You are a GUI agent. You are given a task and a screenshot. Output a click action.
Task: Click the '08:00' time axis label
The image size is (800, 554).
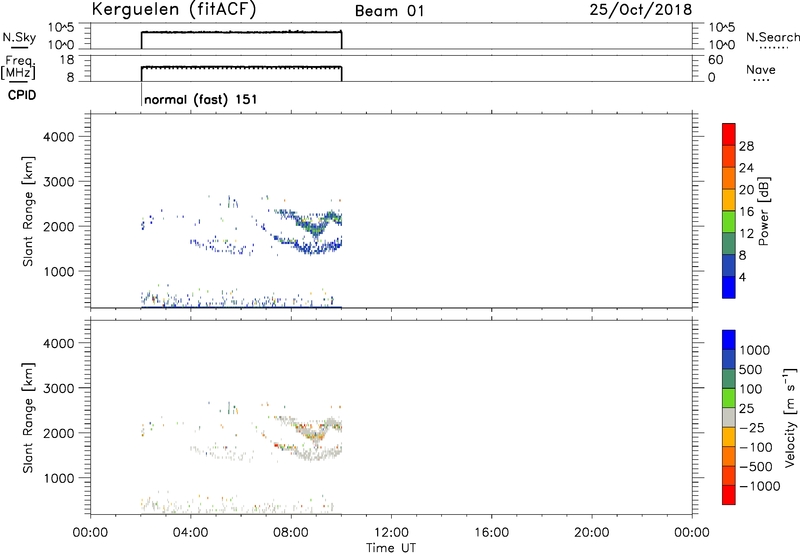(291, 533)
